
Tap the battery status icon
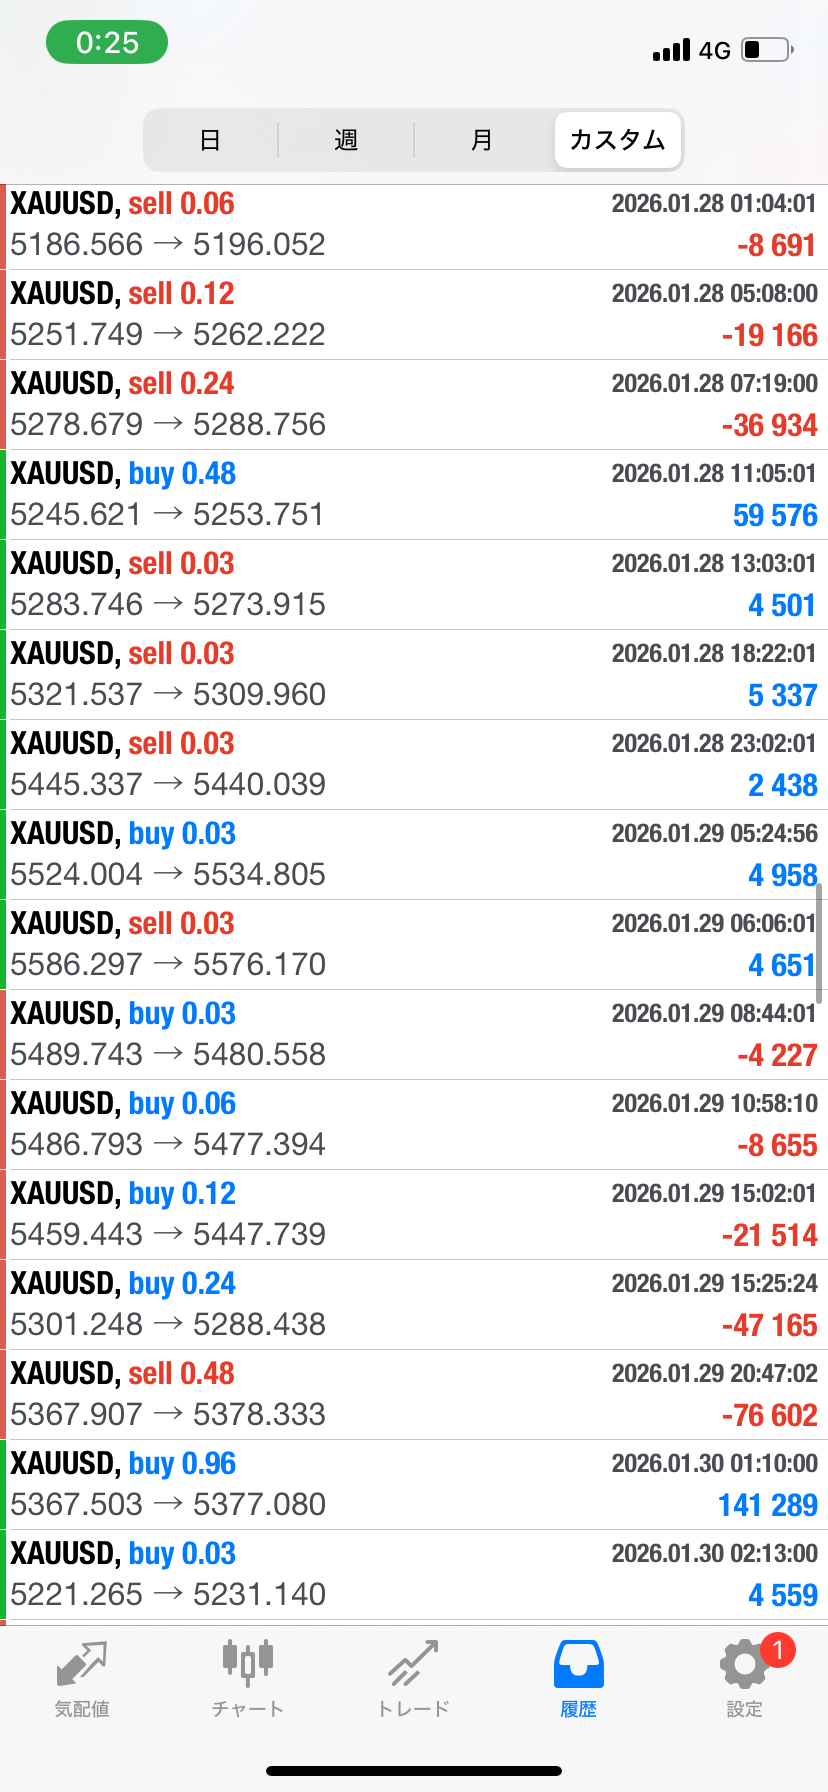point(767,50)
